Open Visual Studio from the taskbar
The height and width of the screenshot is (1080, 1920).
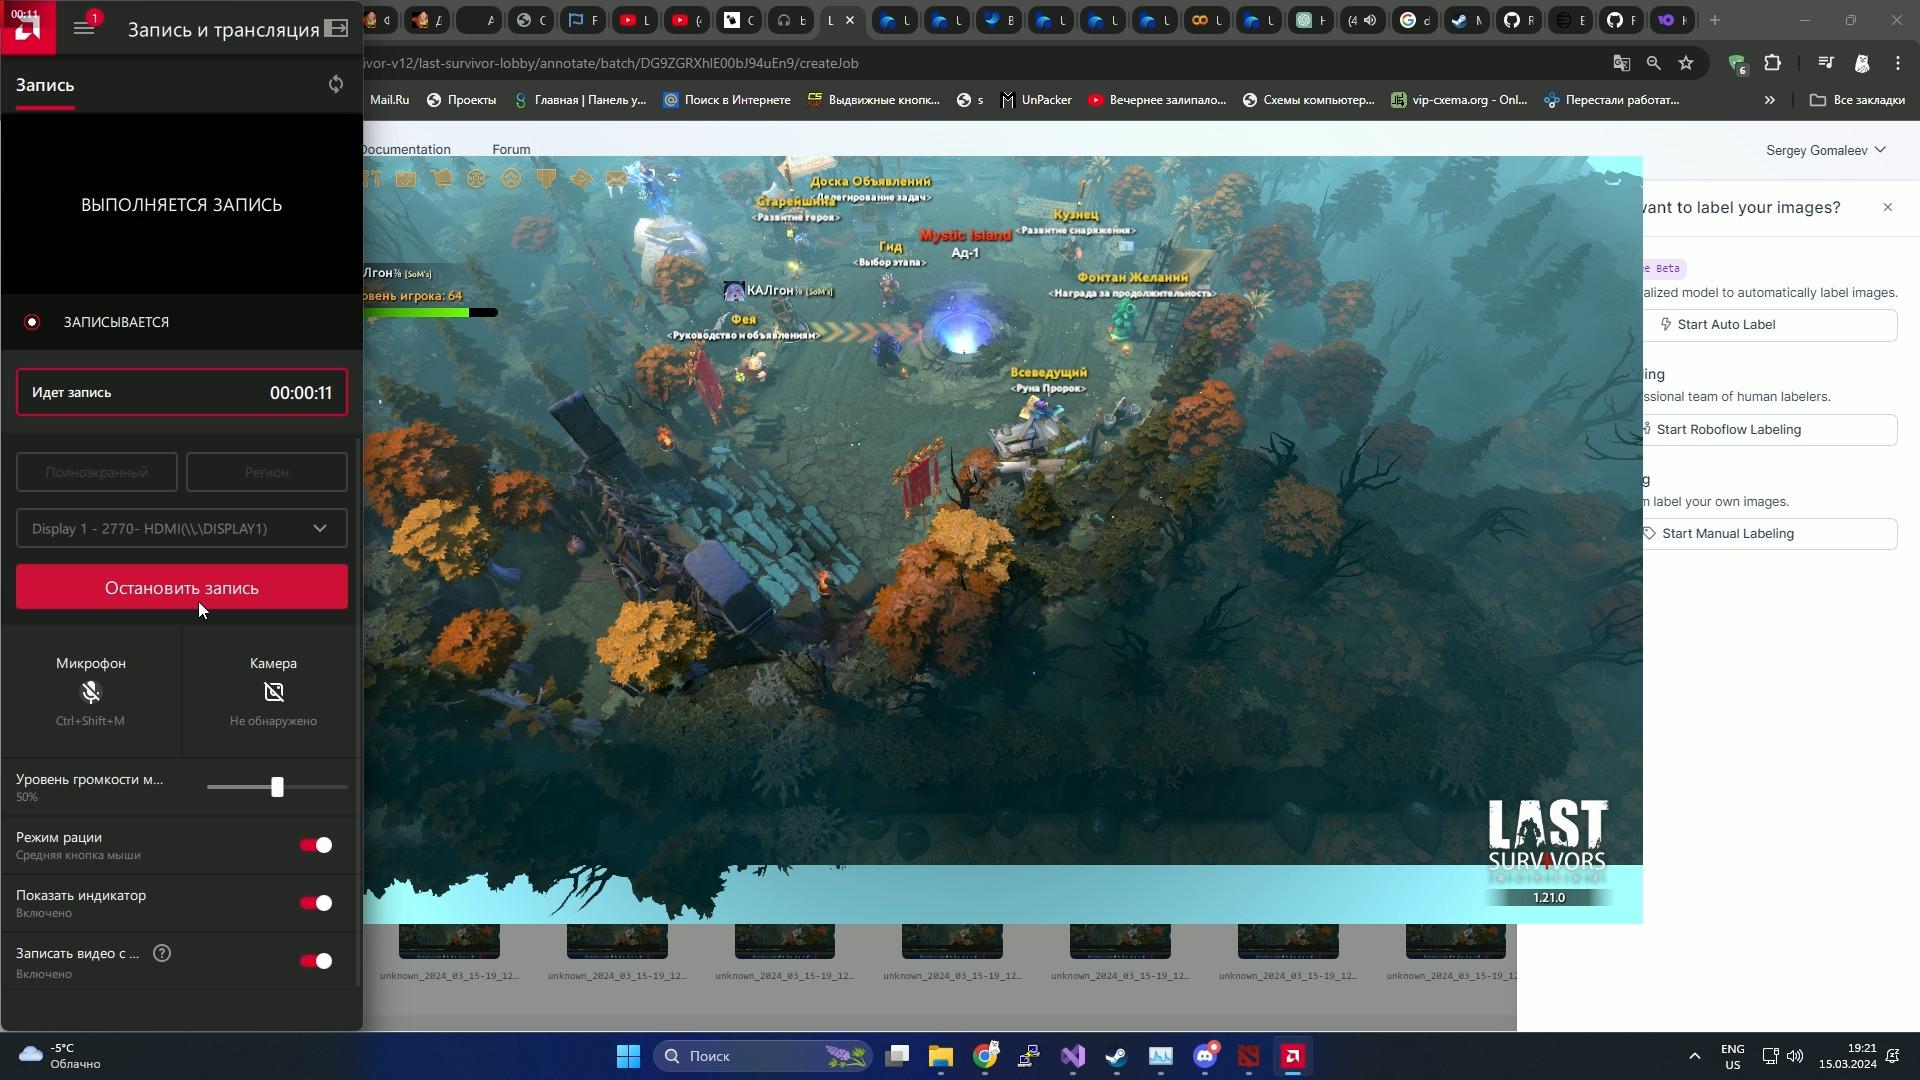point(1073,1056)
